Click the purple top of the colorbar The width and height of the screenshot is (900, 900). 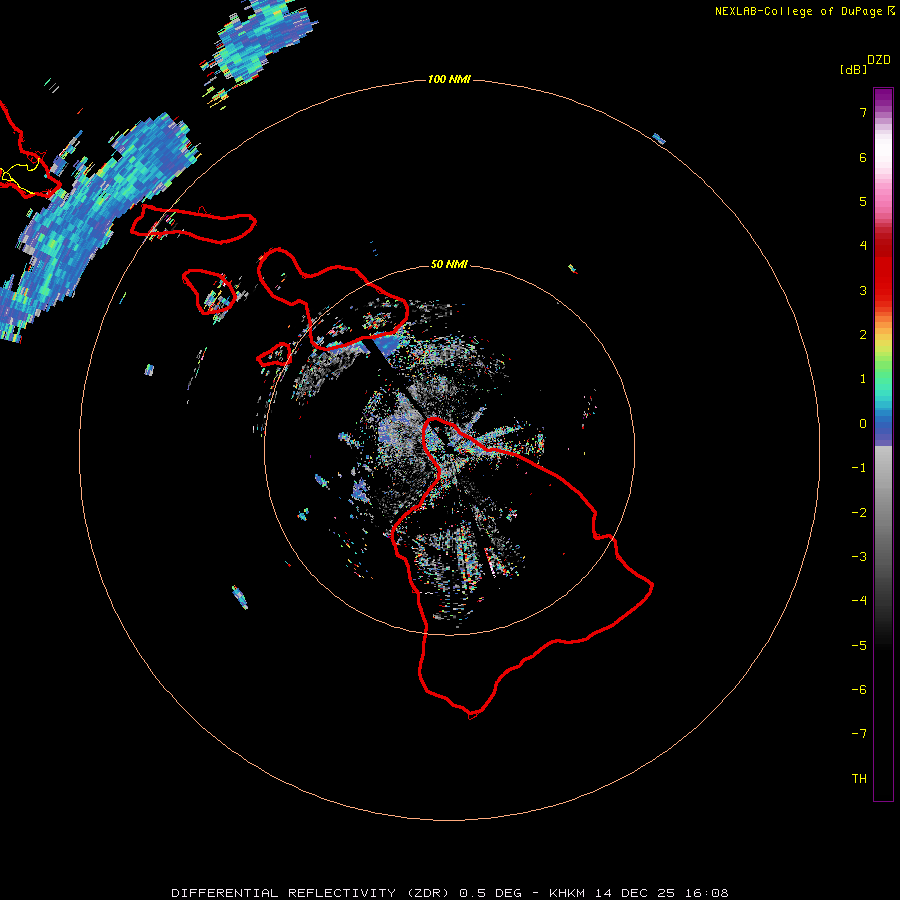point(883,98)
